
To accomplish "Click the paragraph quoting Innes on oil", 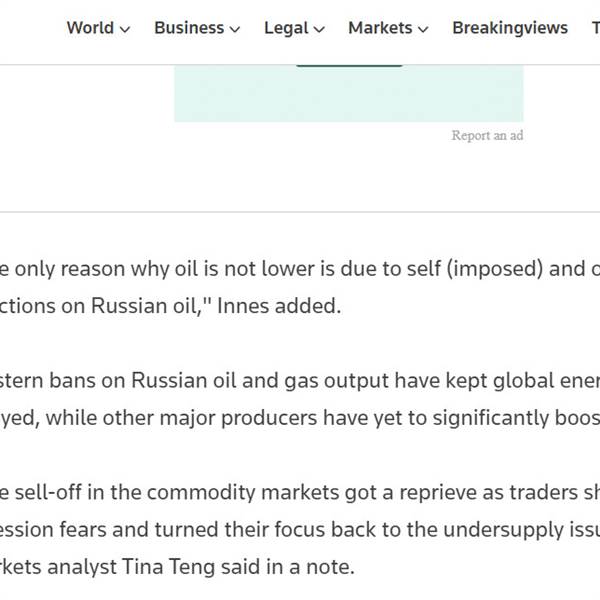I will [300, 287].
